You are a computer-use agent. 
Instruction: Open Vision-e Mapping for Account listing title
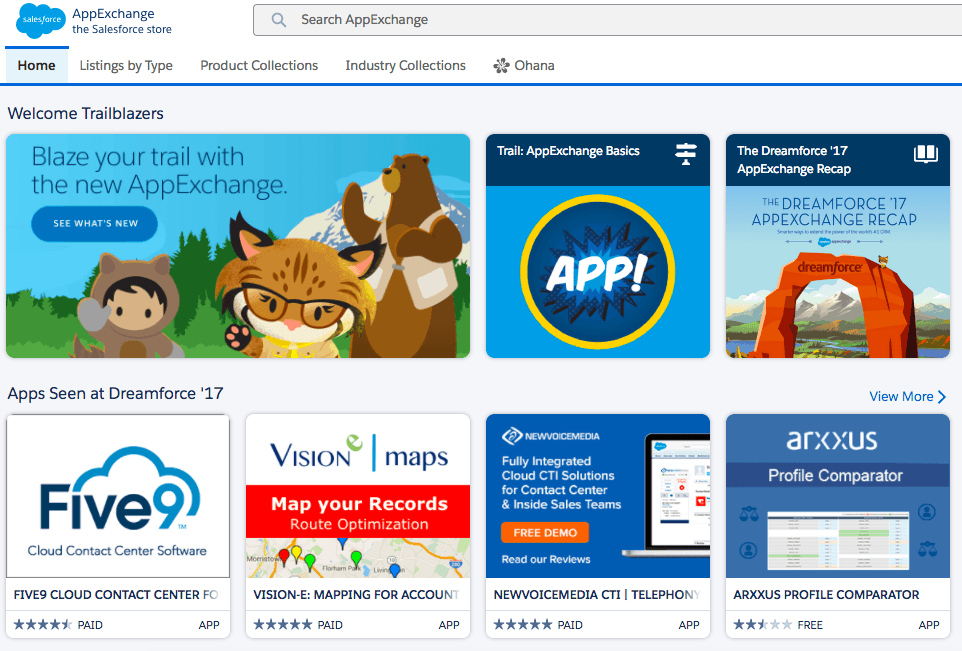click(356, 595)
